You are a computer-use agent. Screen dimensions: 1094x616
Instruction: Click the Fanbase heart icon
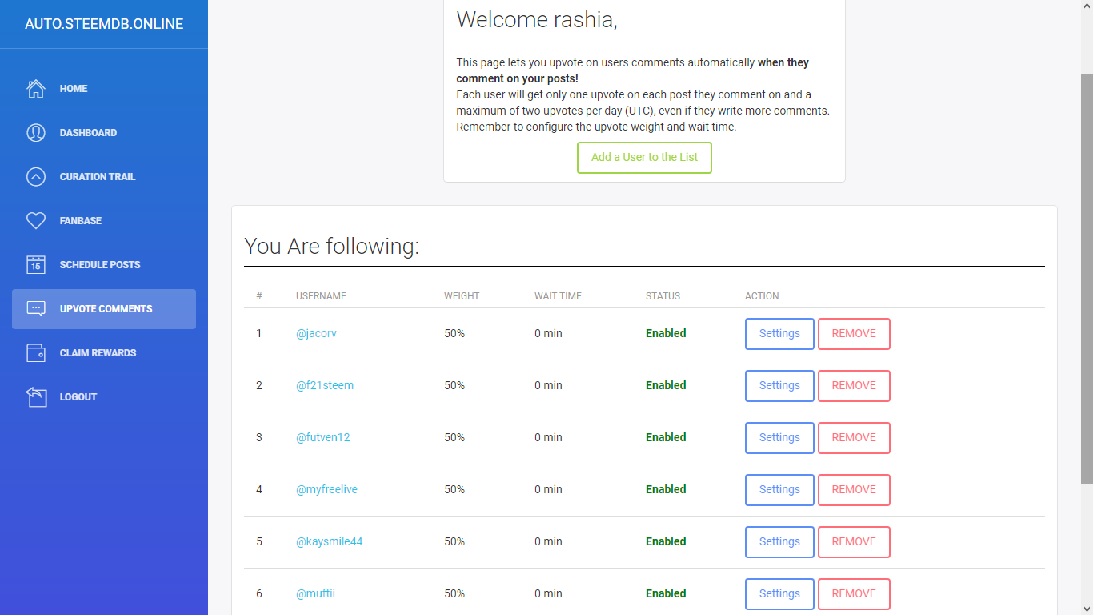click(x=36, y=221)
